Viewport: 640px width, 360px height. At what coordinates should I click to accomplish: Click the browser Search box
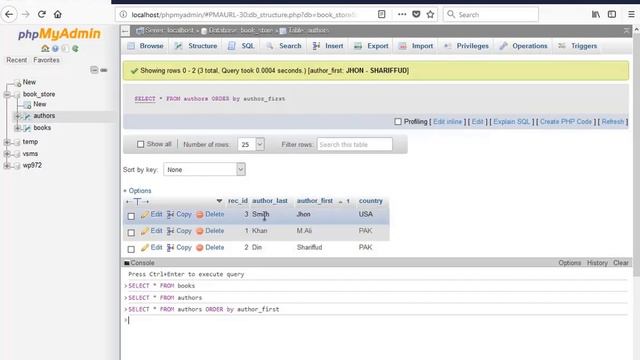pyautogui.click(x=491, y=14)
